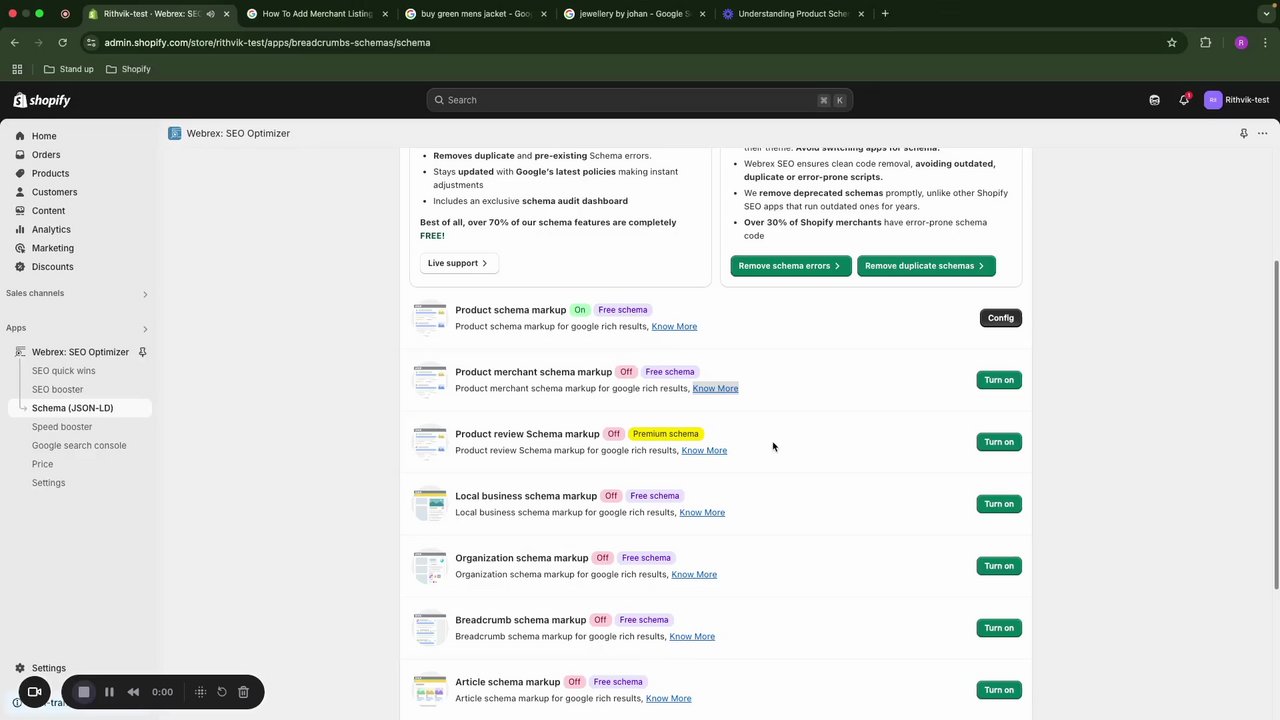The height and width of the screenshot is (720, 1280).
Task: Switch to 'How To Add Merchant Listing' tab
Action: coord(317,14)
